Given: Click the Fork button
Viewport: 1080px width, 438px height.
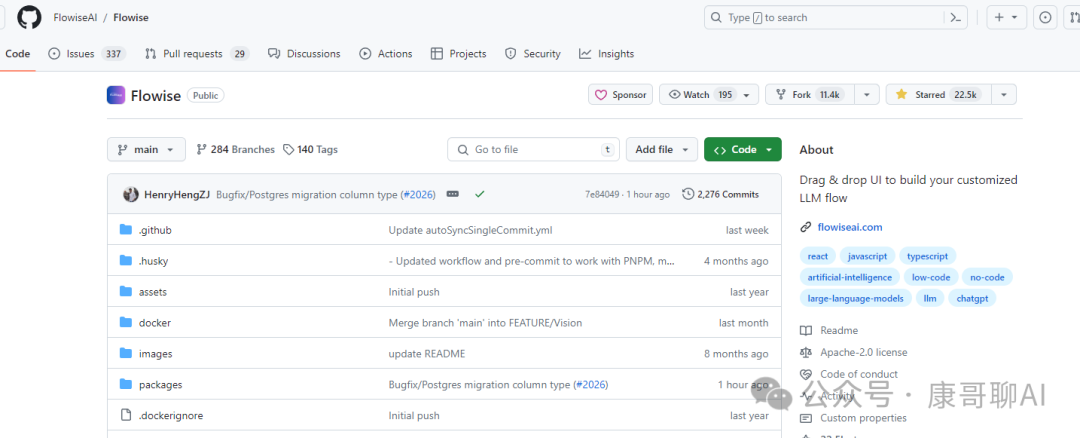Looking at the screenshot, I should point(810,95).
